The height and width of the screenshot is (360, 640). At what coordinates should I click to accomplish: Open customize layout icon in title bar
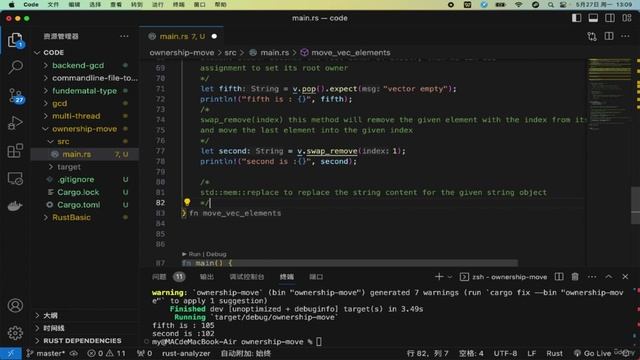pyautogui.click(x=627, y=18)
